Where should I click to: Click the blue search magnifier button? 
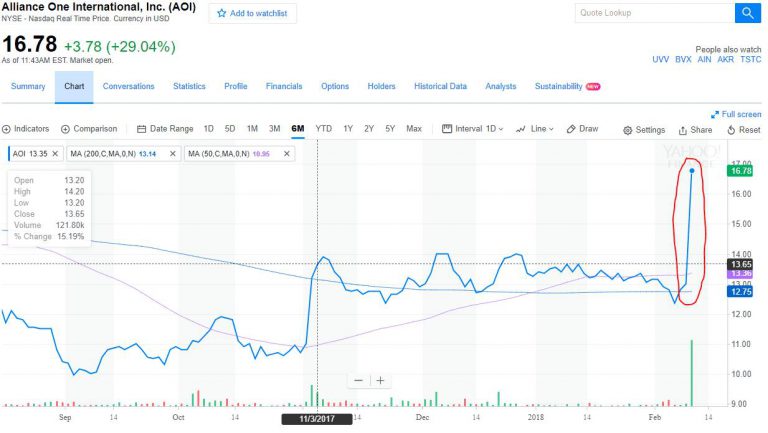[x=748, y=13]
